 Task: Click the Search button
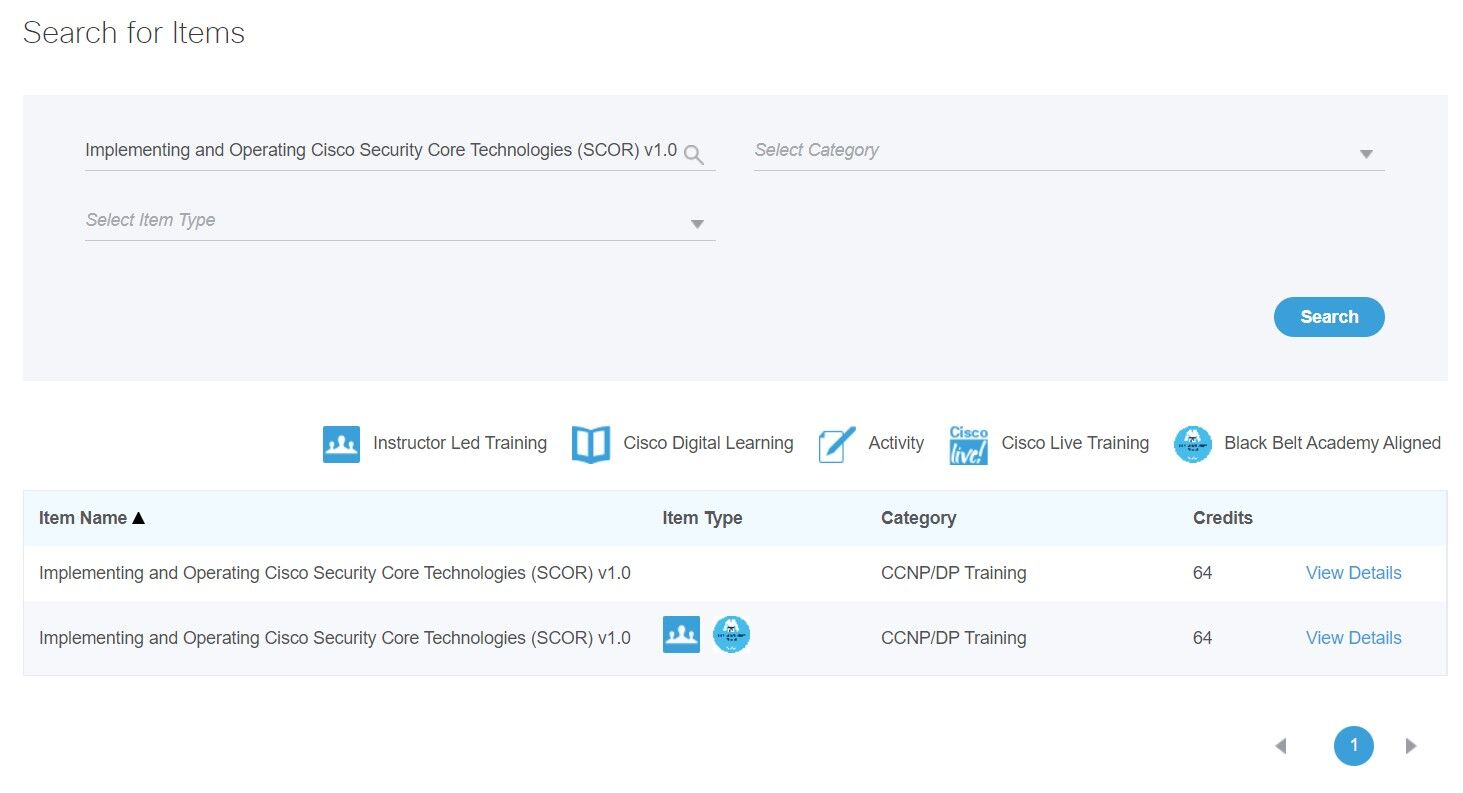pyautogui.click(x=1329, y=317)
